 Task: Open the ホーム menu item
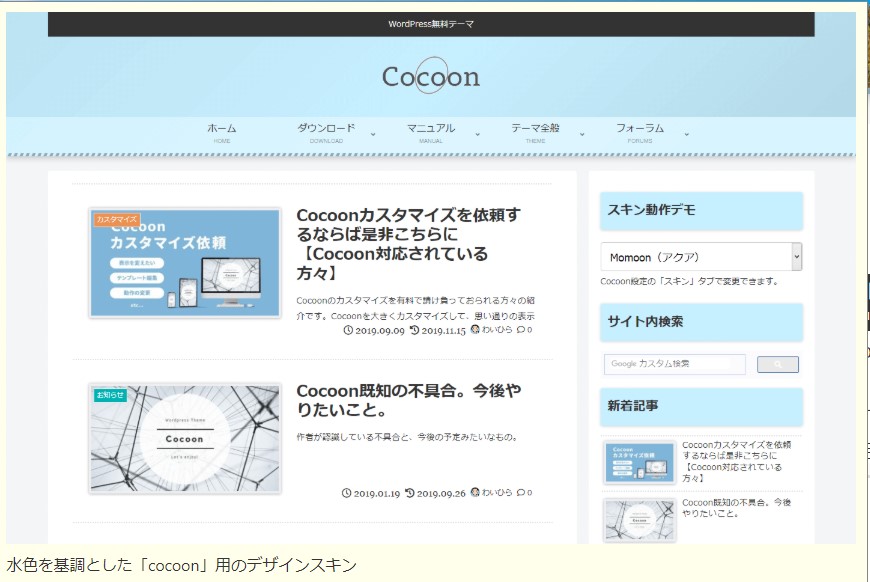[221, 133]
